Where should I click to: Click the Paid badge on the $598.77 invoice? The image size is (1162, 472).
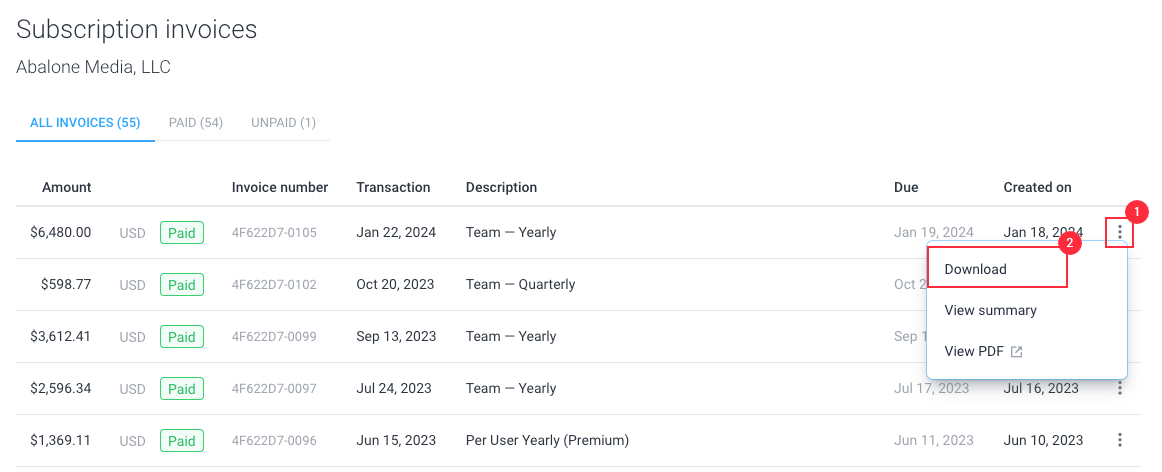tap(182, 285)
